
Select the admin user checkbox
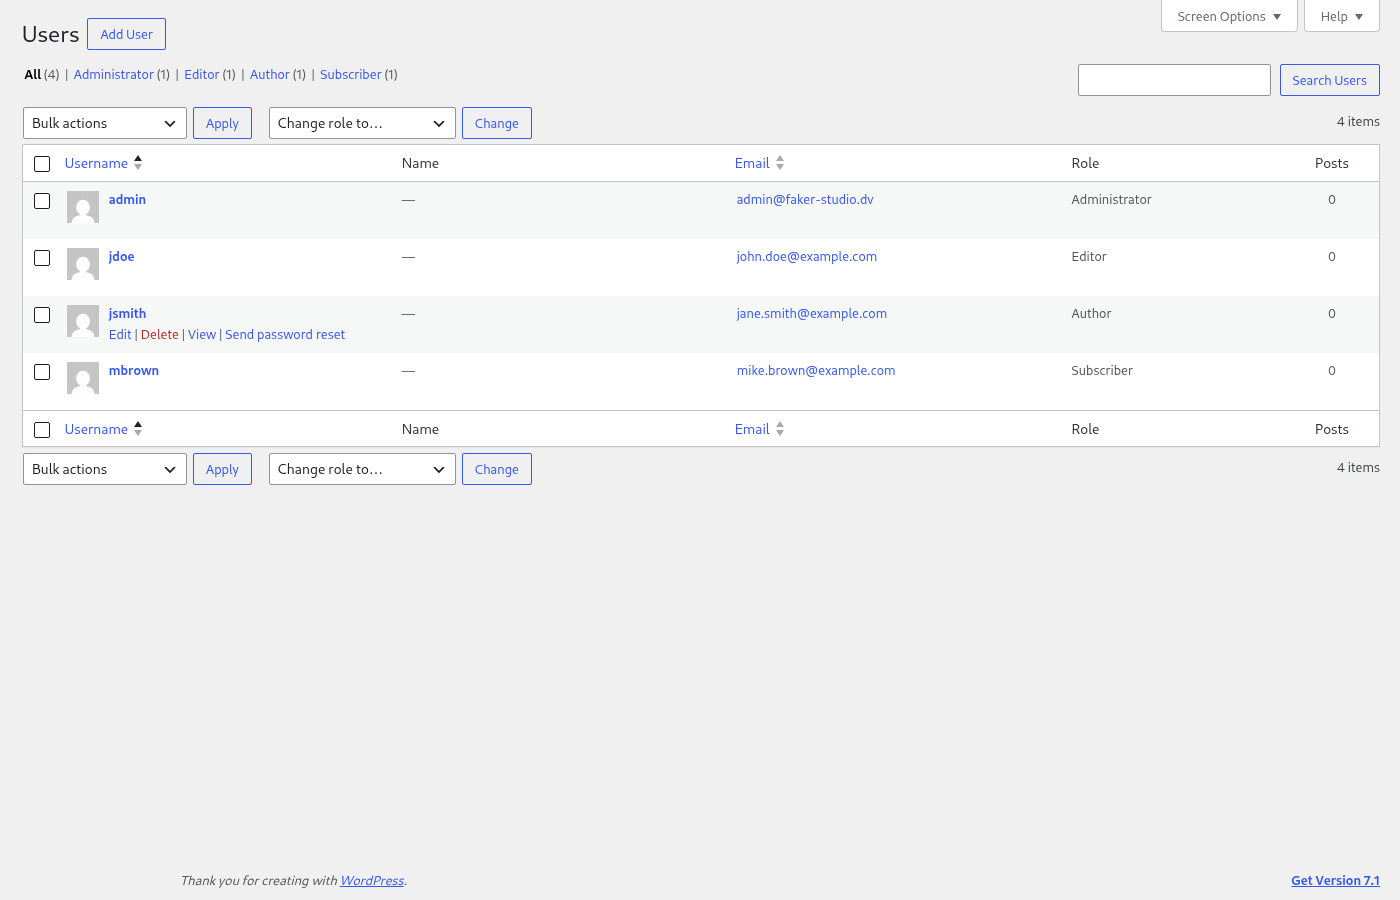point(42,201)
